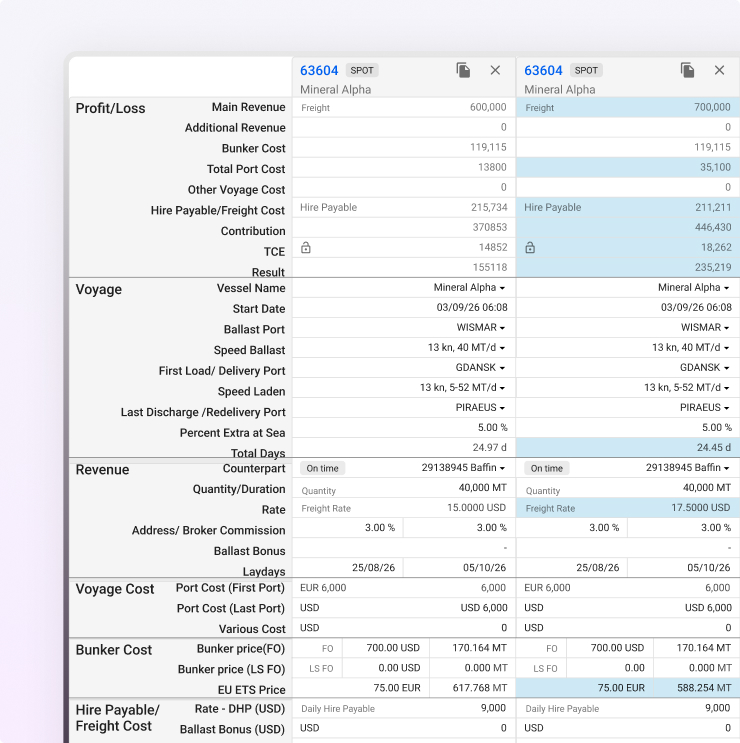Copy the second 63604 estimate column
Image resolution: width=740 pixels, height=743 pixels.
(687, 70)
